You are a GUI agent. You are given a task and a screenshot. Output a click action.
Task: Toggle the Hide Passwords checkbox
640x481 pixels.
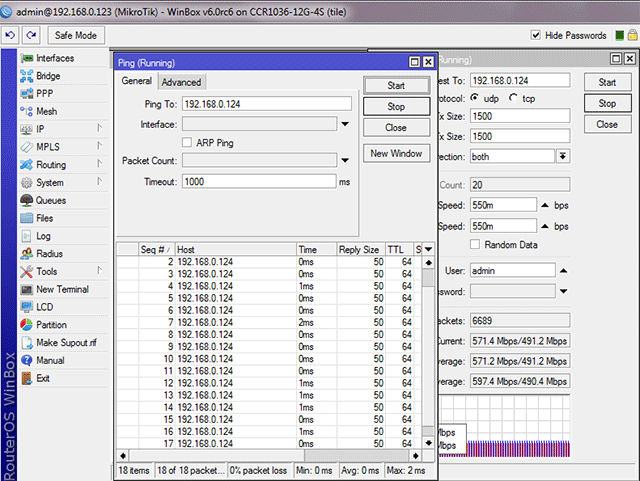point(536,36)
